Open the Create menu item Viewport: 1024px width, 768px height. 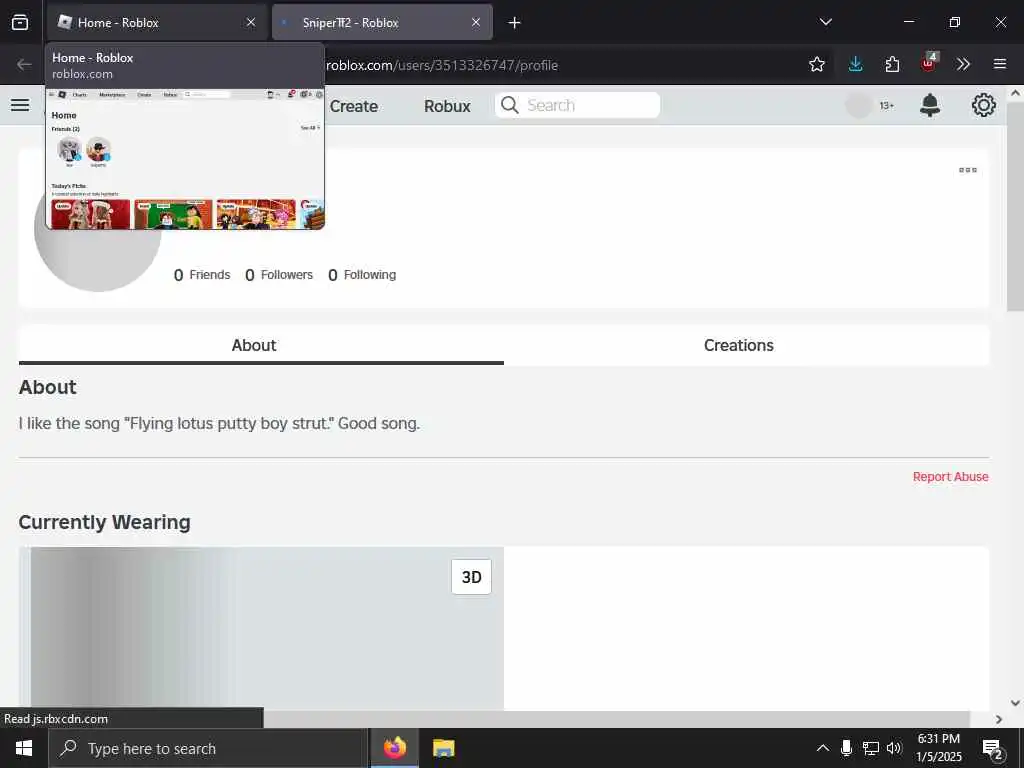(x=353, y=106)
